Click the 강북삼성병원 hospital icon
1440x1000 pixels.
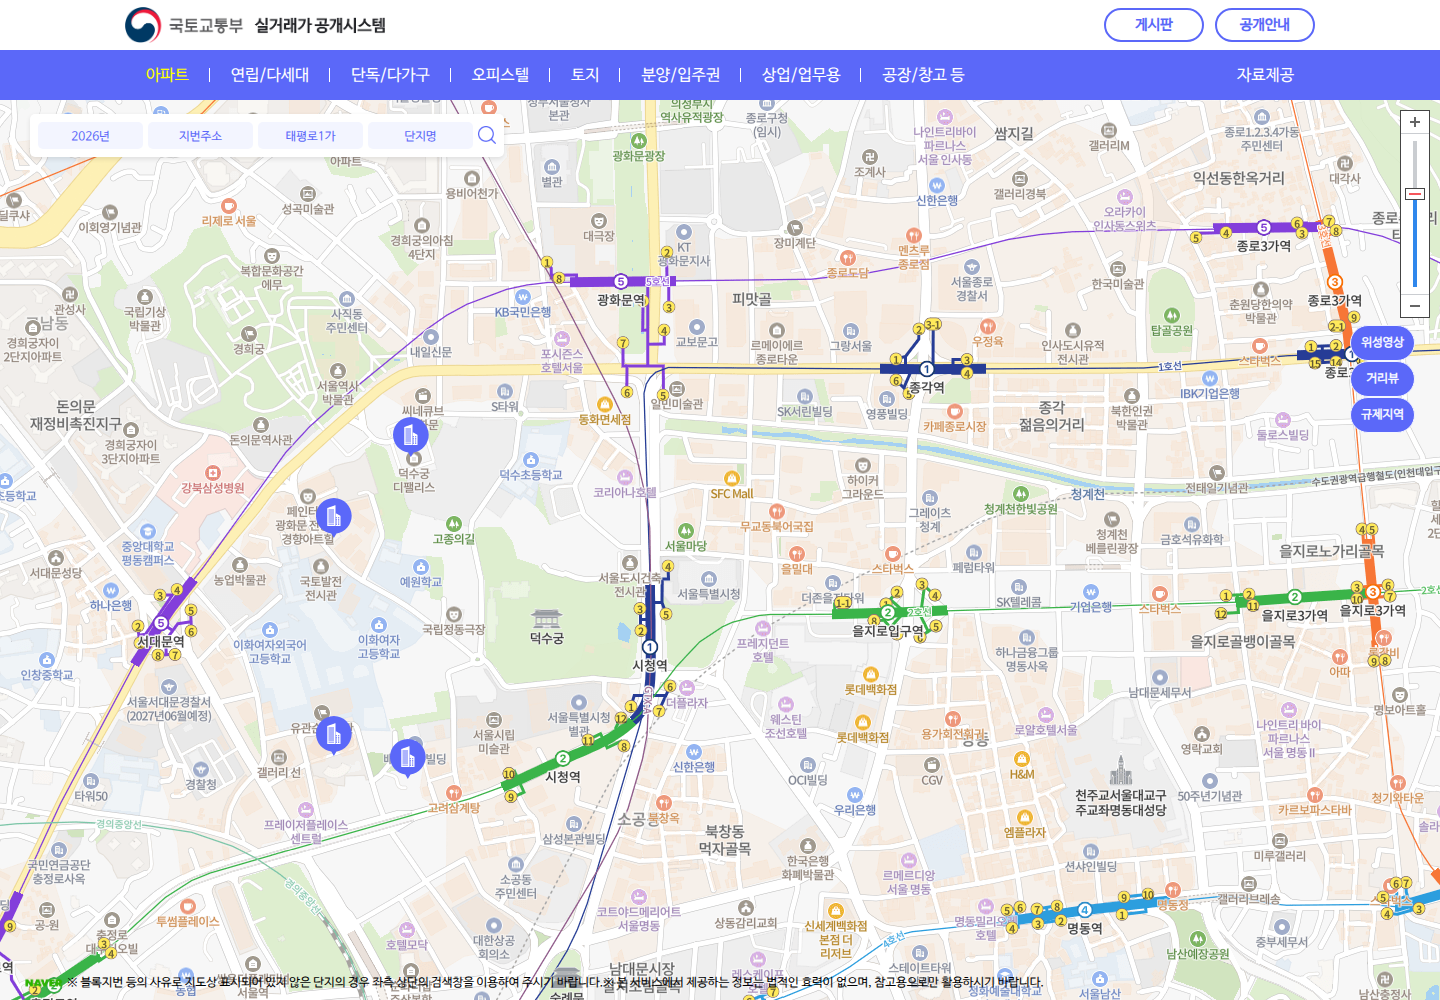tap(213, 473)
